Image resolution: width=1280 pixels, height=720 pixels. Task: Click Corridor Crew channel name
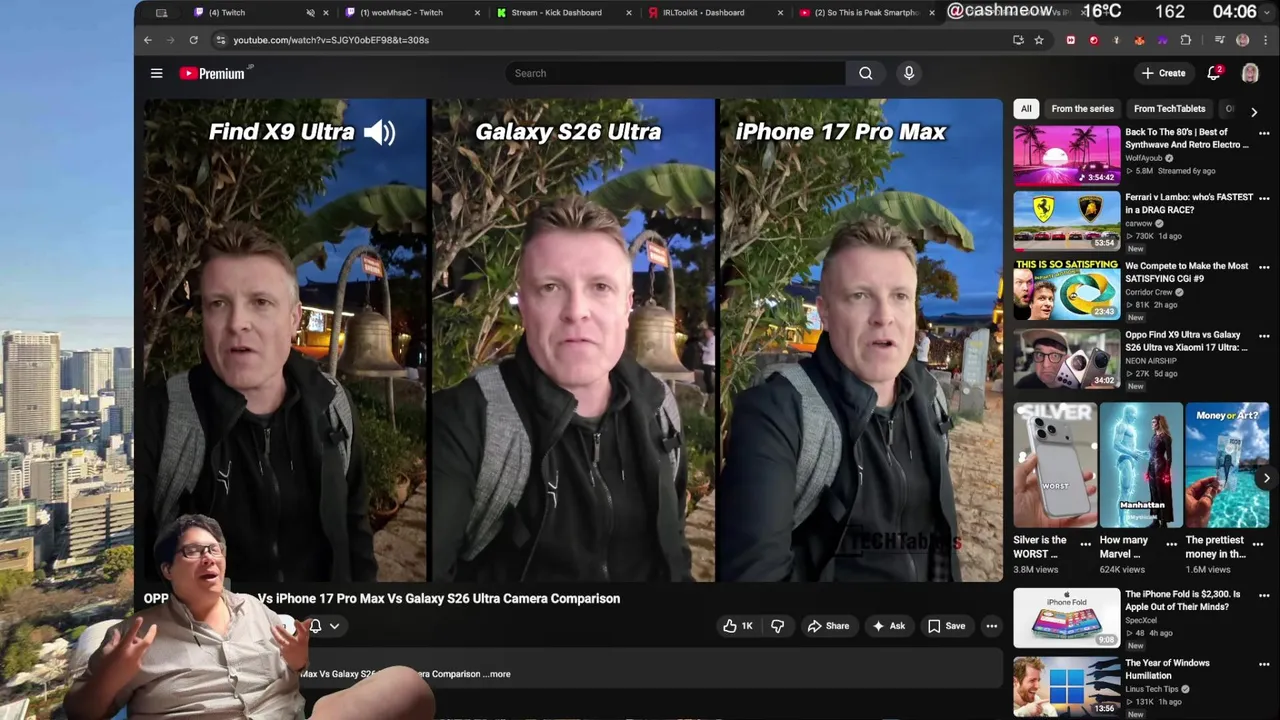coord(1149,292)
